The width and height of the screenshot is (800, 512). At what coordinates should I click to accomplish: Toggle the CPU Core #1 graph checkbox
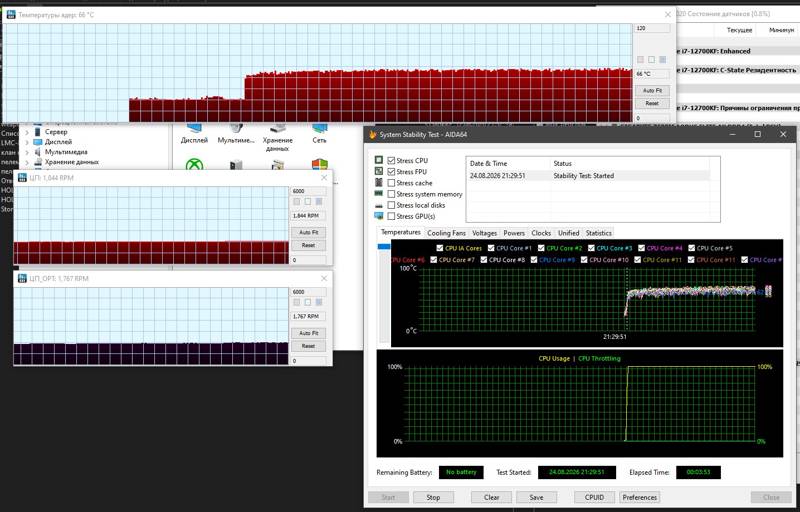pyautogui.click(x=491, y=248)
